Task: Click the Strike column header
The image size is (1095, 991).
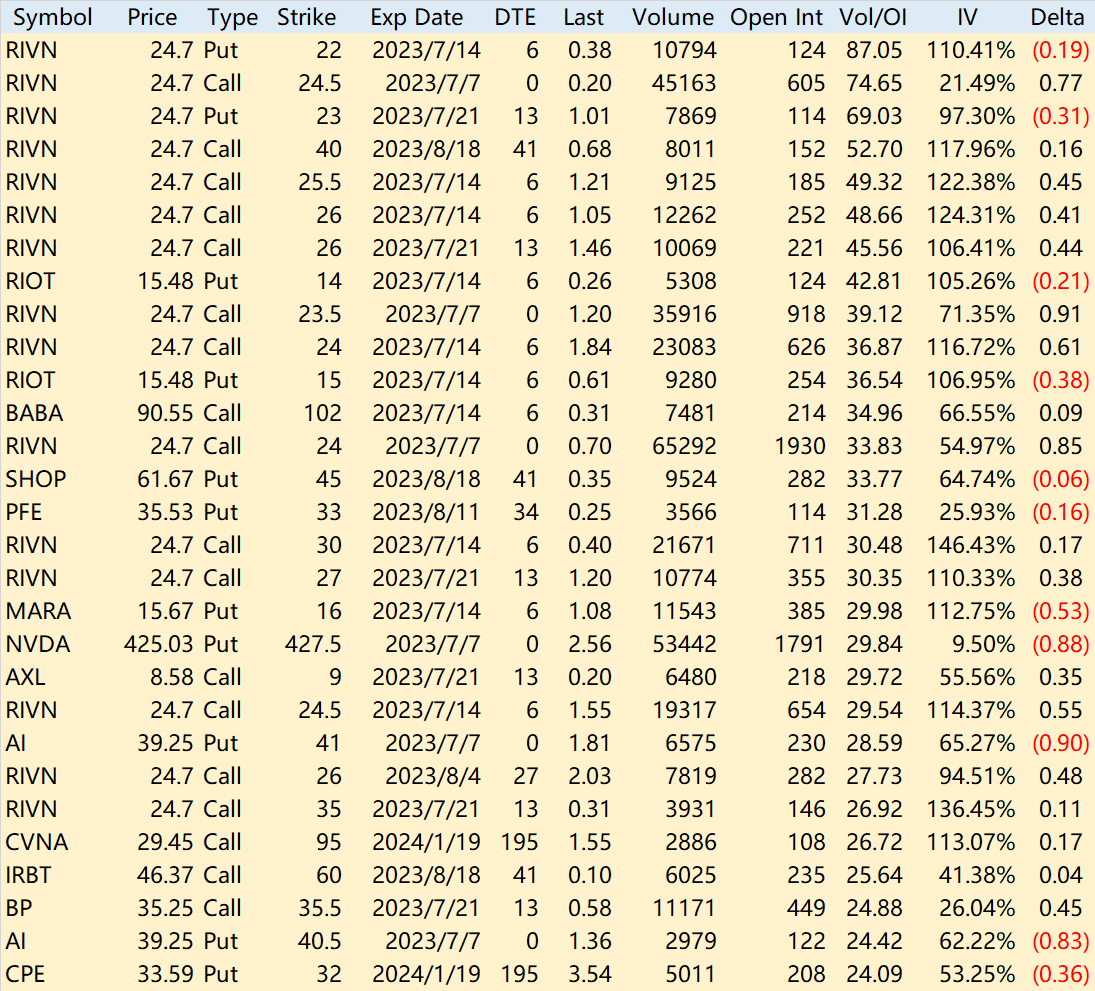Action: (307, 17)
